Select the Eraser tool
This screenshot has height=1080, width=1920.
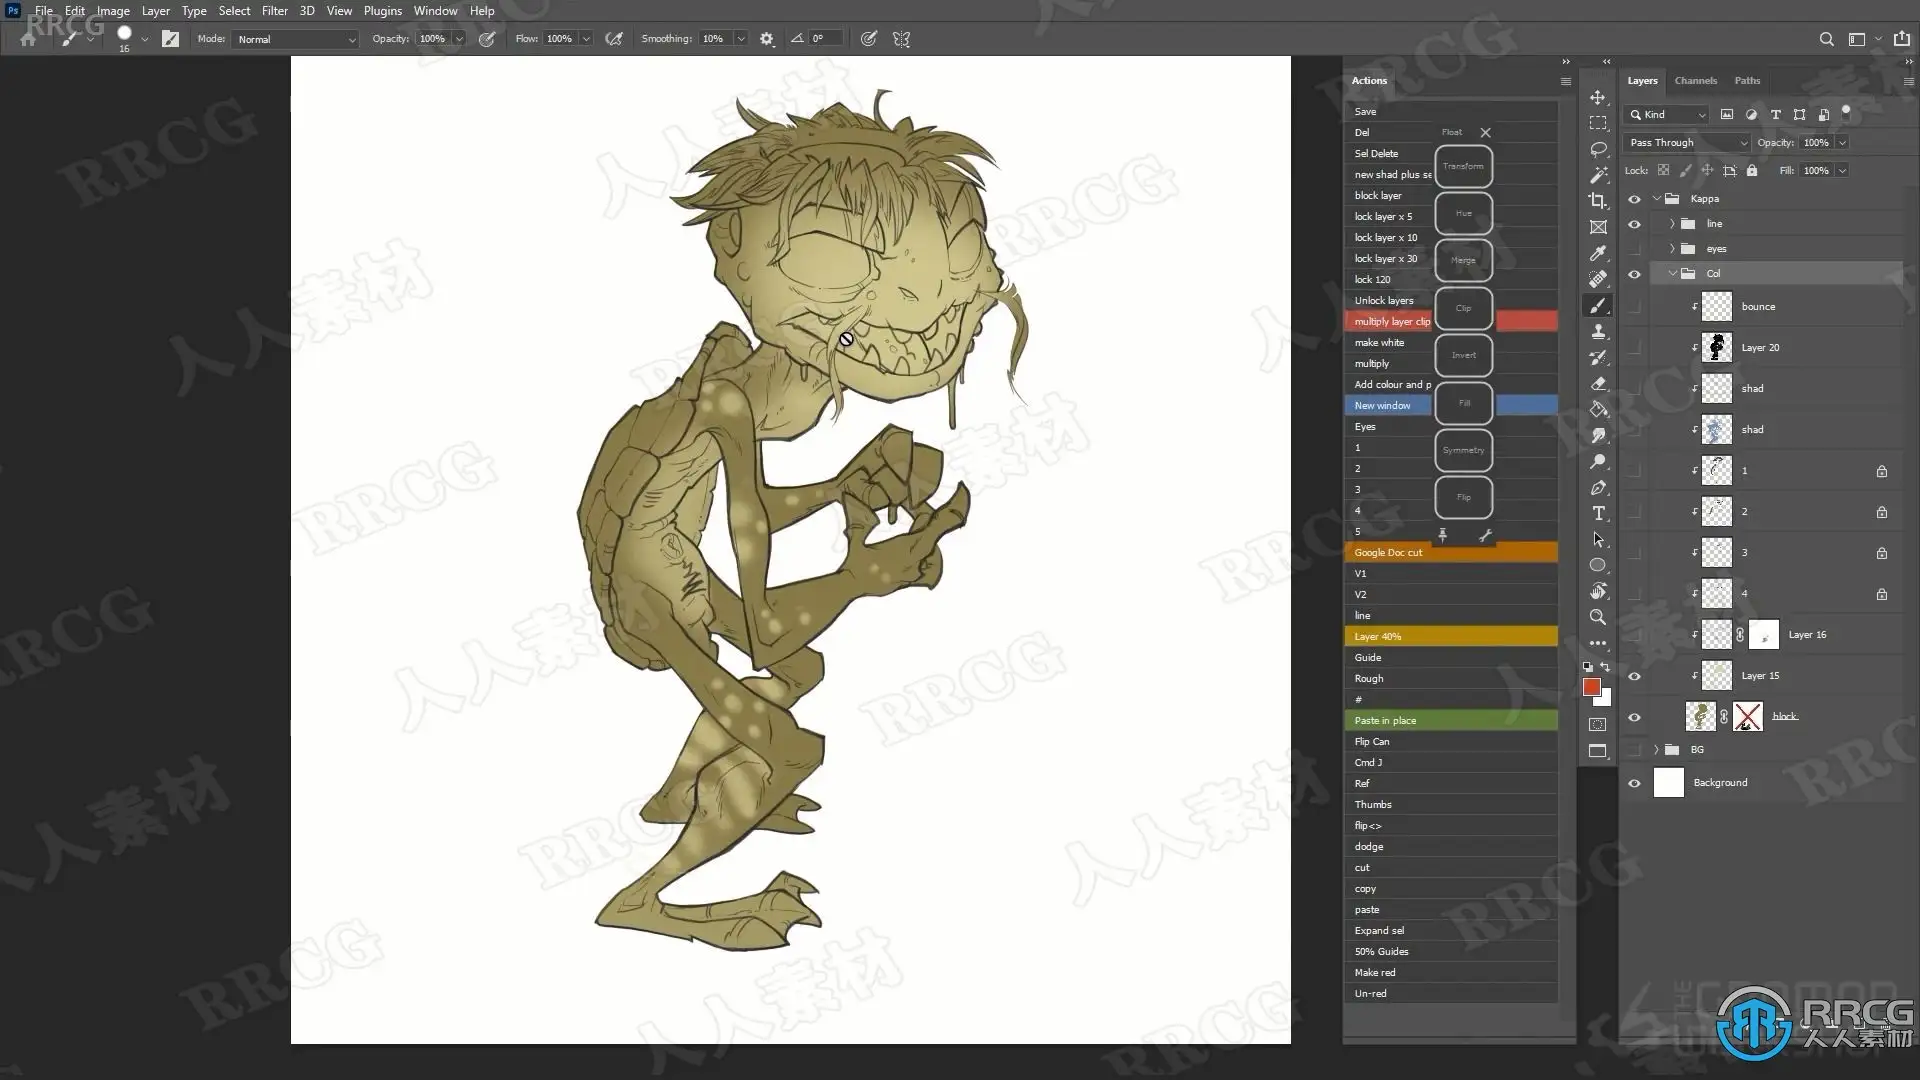tap(1598, 383)
